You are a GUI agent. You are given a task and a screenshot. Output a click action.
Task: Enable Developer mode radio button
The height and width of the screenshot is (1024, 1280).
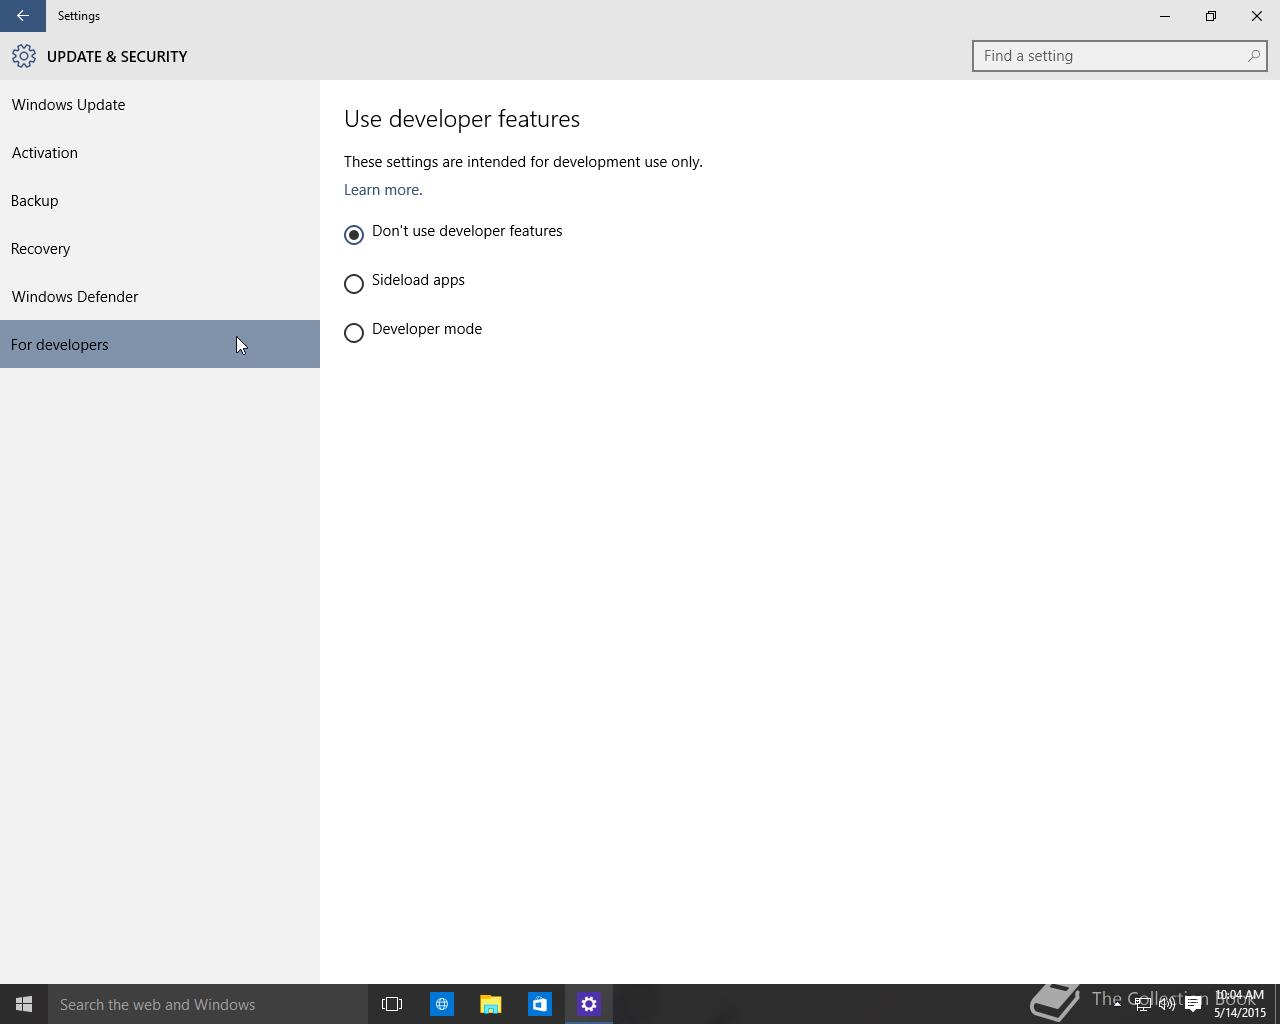[x=353, y=333]
